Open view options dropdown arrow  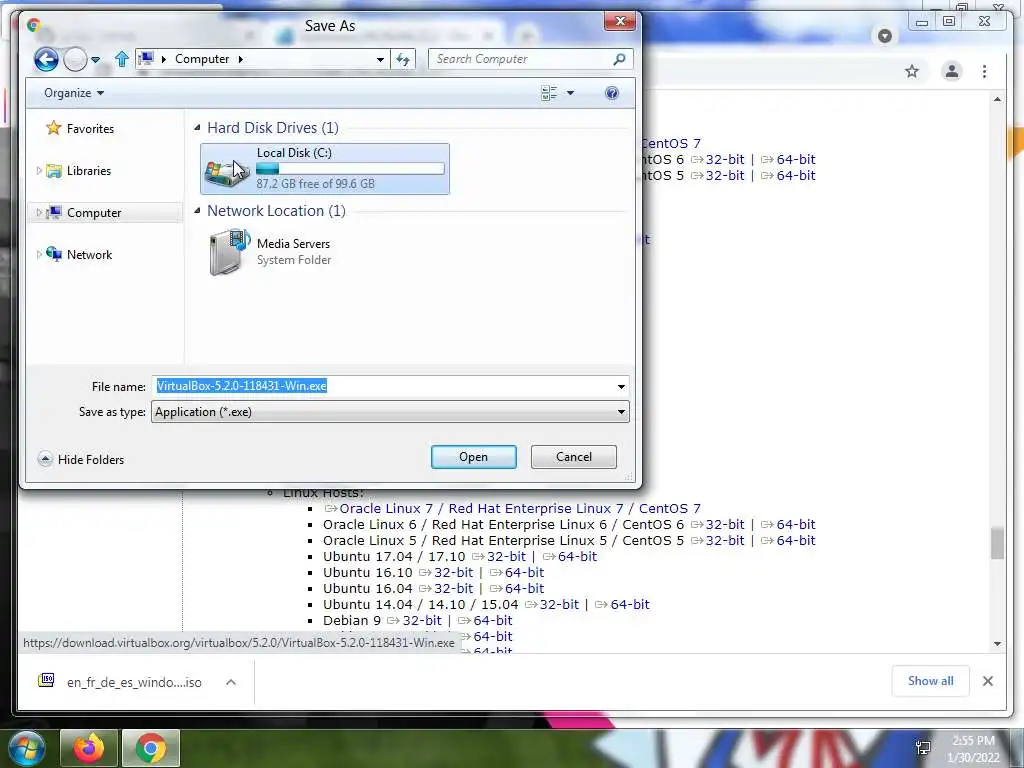pyautogui.click(x=570, y=93)
